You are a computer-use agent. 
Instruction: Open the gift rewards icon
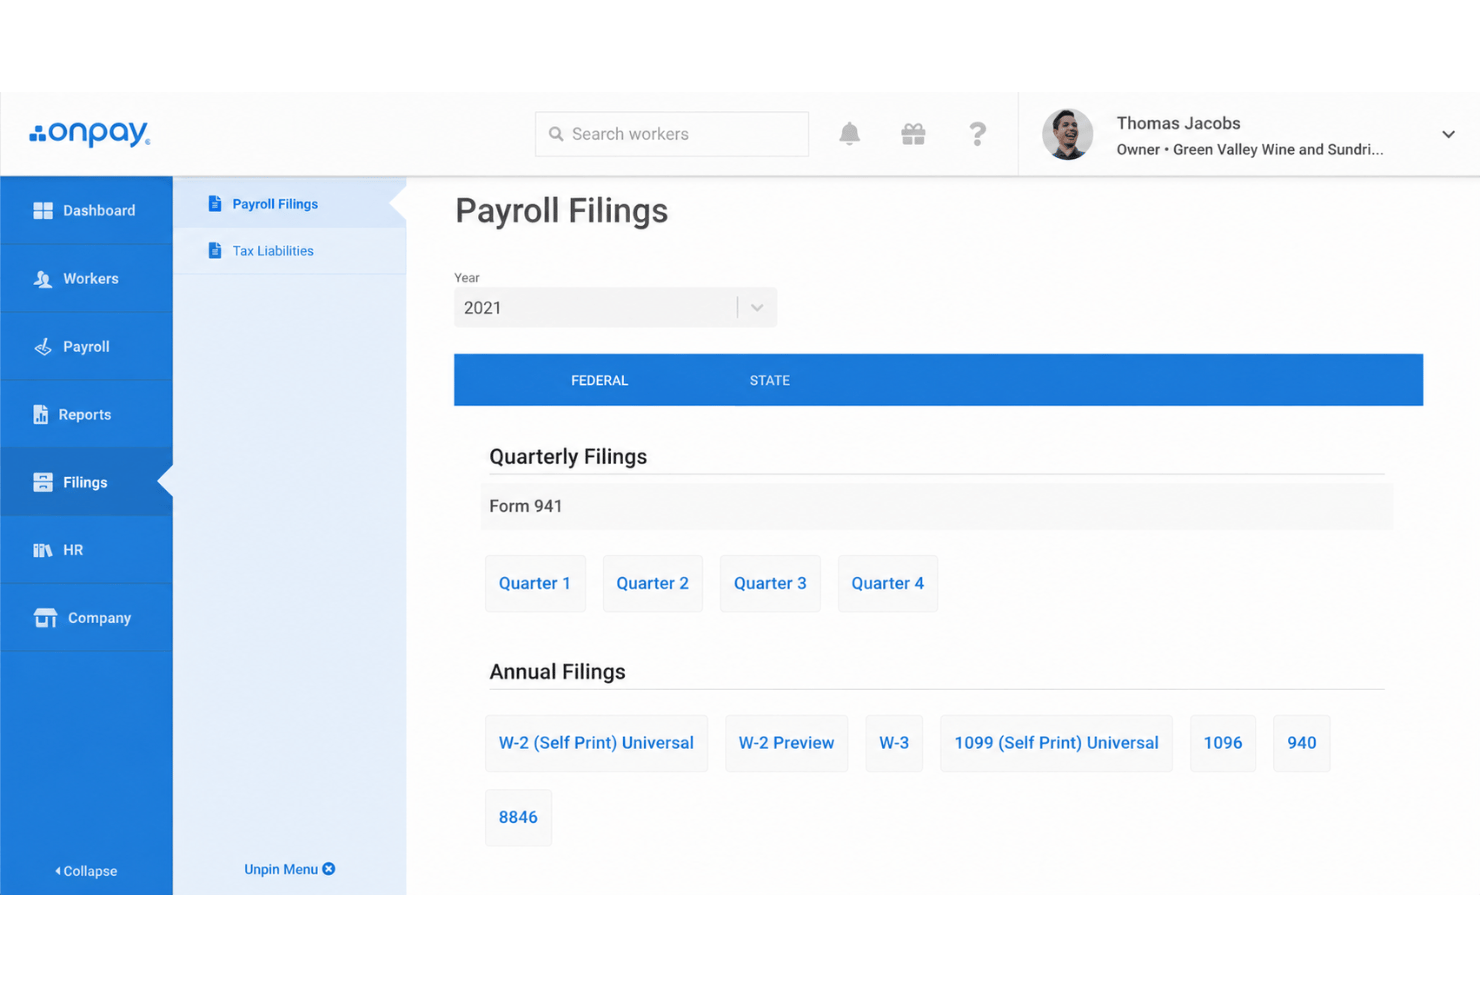pos(913,134)
